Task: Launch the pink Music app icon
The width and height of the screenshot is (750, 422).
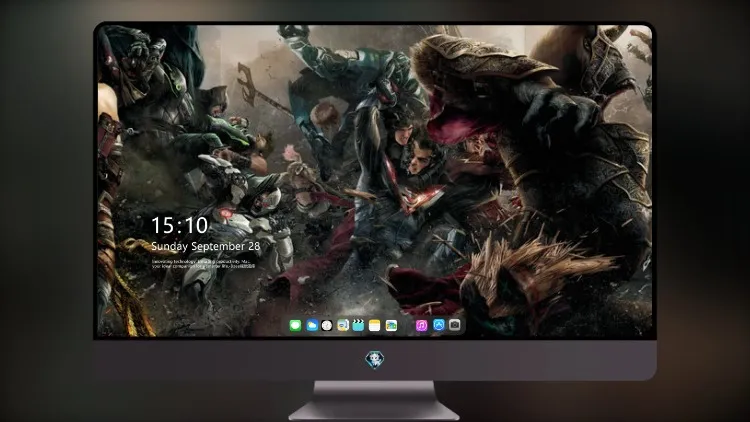Action: coord(421,325)
